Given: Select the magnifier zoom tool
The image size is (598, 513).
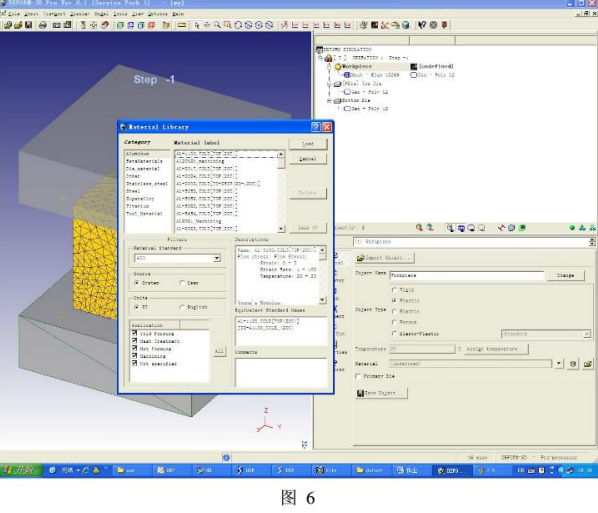Looking at the screenshot, I should pyautogui.click(x=217, y=25).
